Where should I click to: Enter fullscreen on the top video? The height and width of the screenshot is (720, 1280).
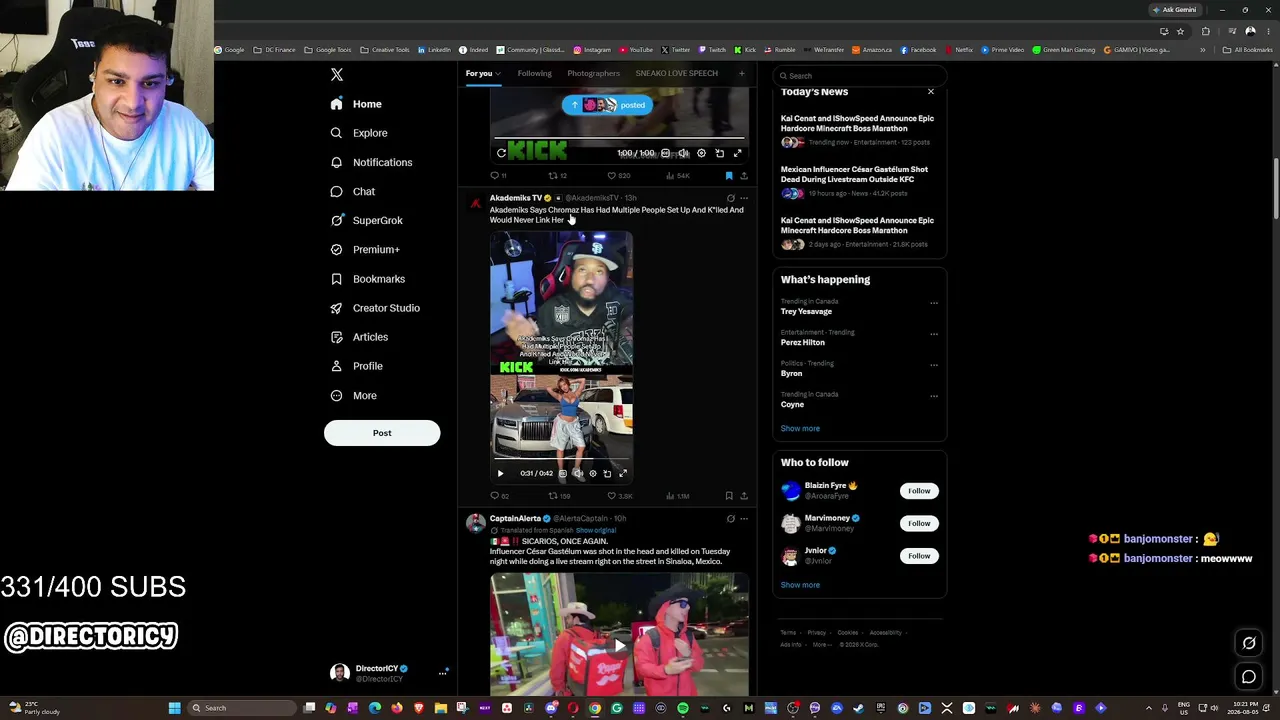click(738, 153)
